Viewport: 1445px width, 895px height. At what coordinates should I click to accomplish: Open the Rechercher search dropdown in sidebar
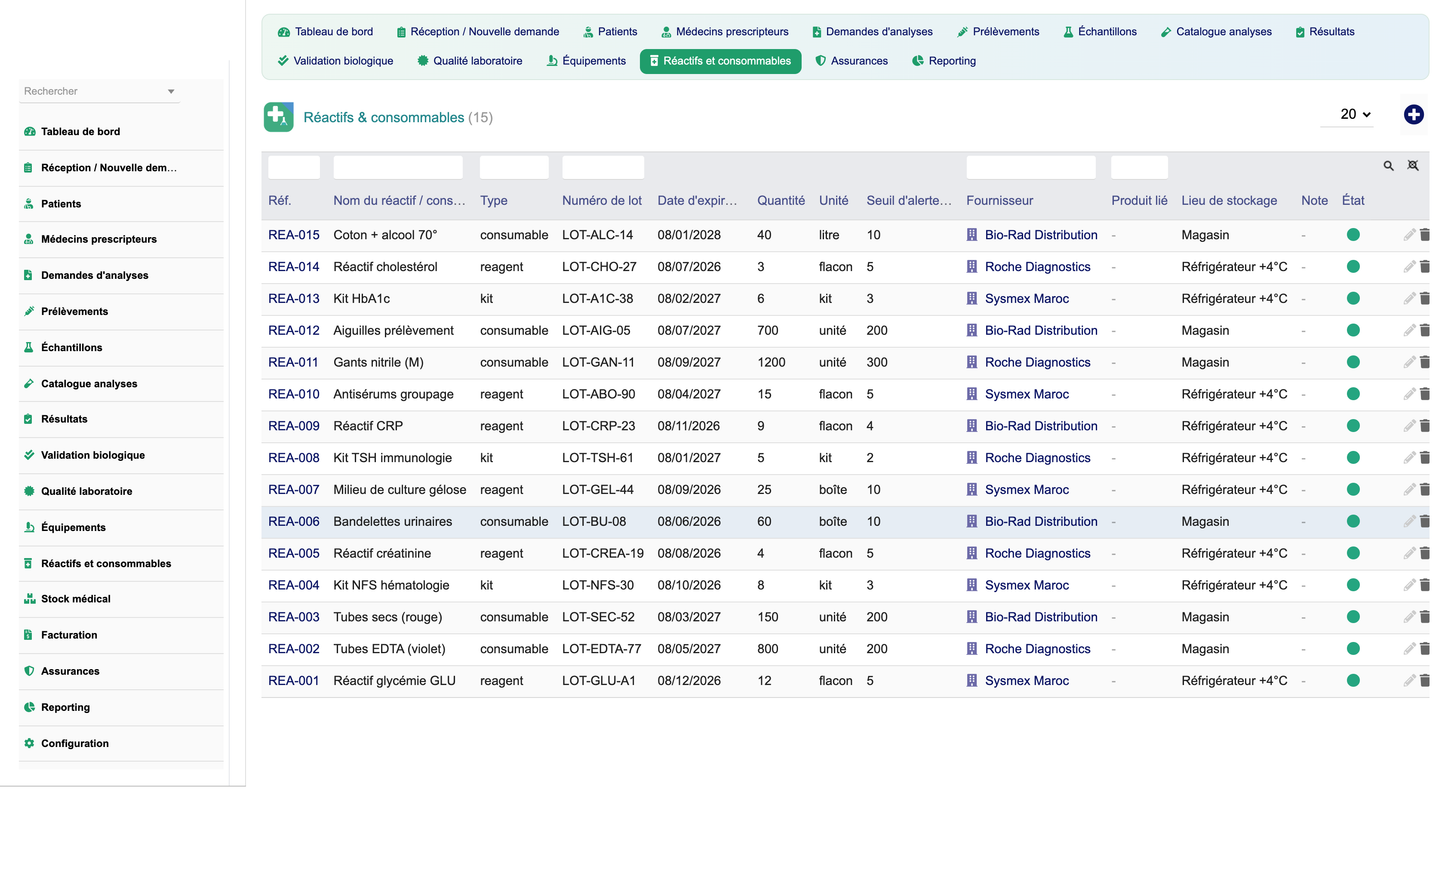(99, 91)
